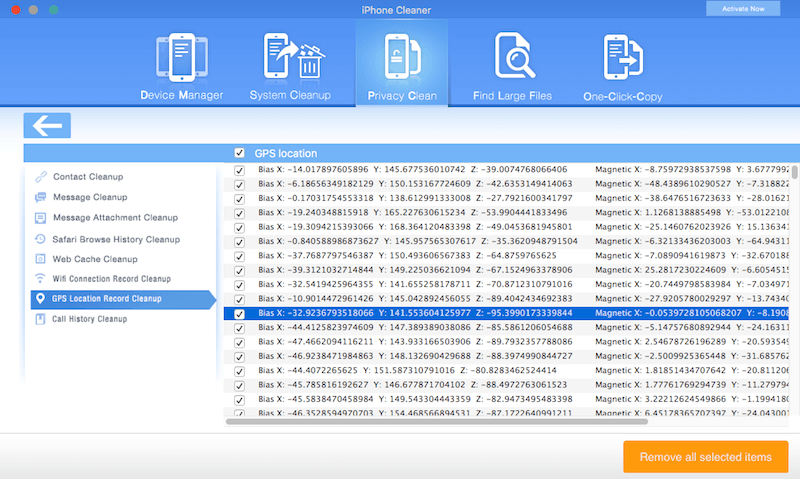Click the vertical scrollbar thumb of the list

coord(794,171)
